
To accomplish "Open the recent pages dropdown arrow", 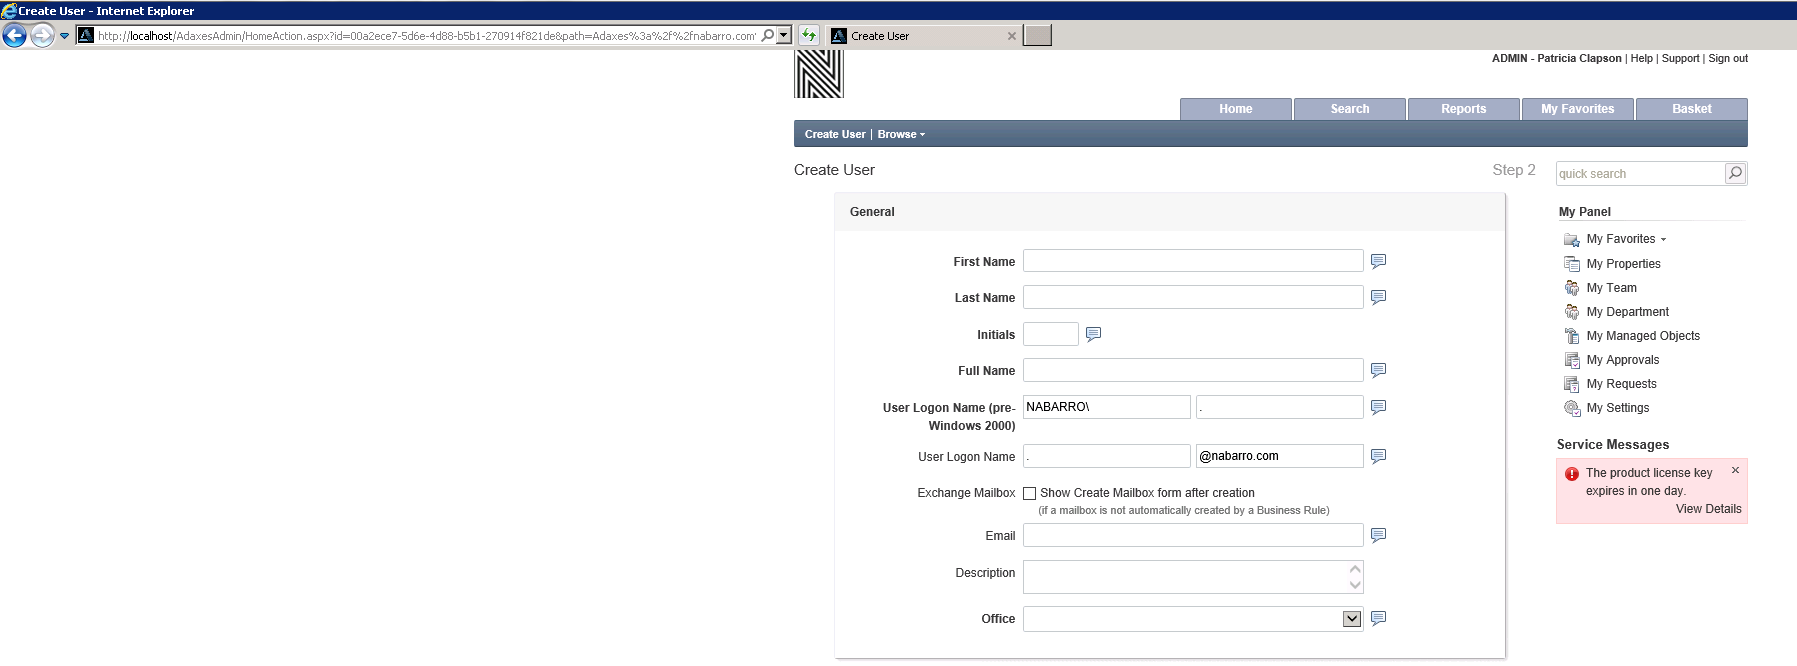I will (64, 36).
